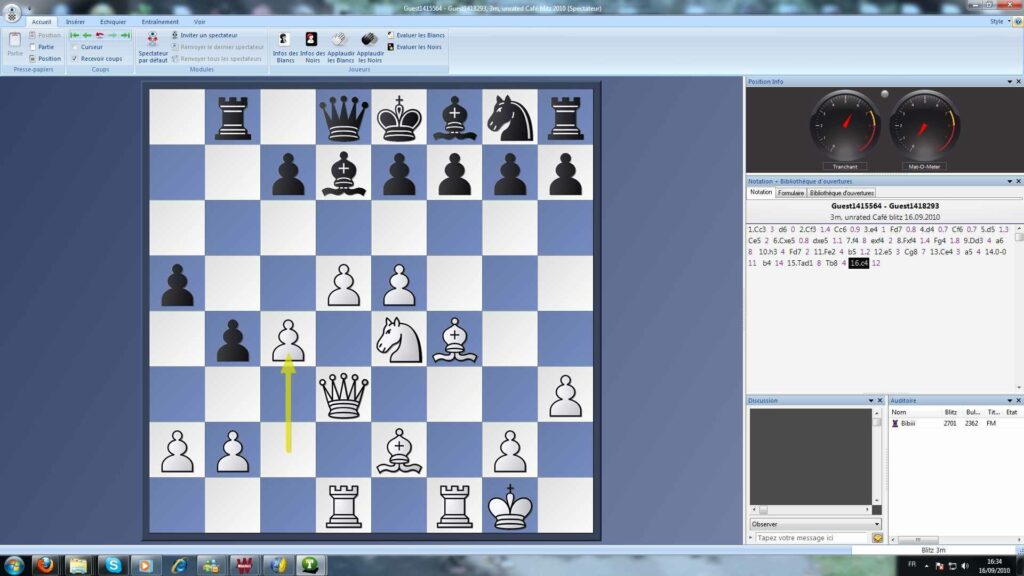Open Firefox from the Windows taskbar
1024x576 pixels.
point(45,565)
